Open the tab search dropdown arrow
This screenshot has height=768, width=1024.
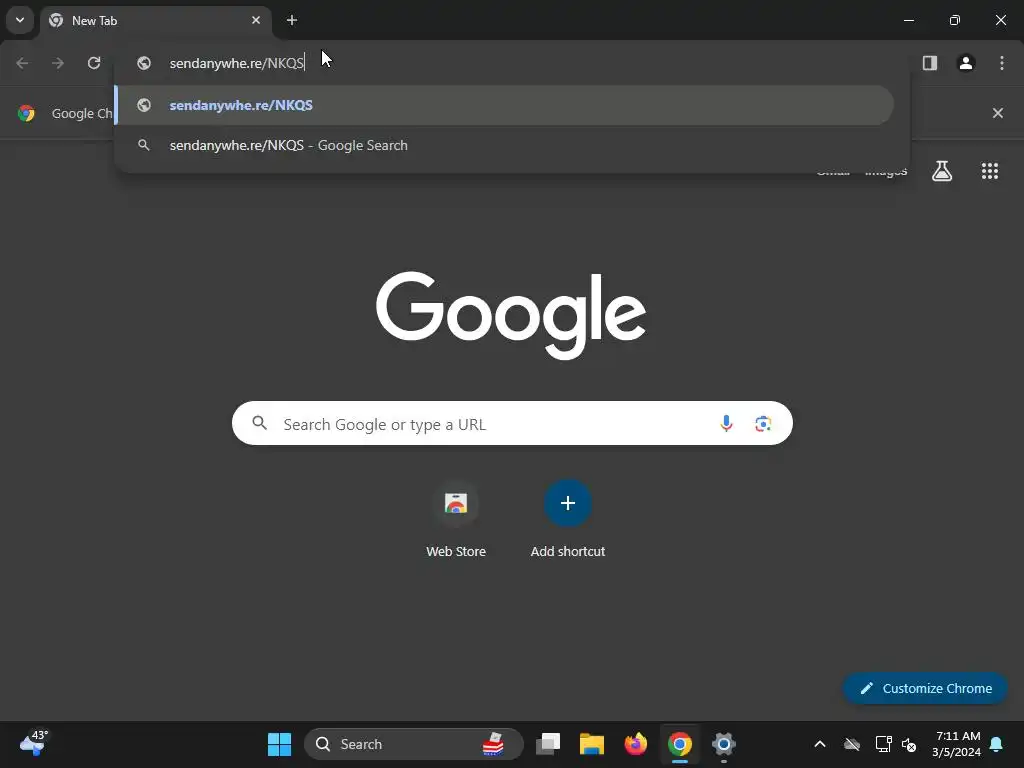(20, 20)
